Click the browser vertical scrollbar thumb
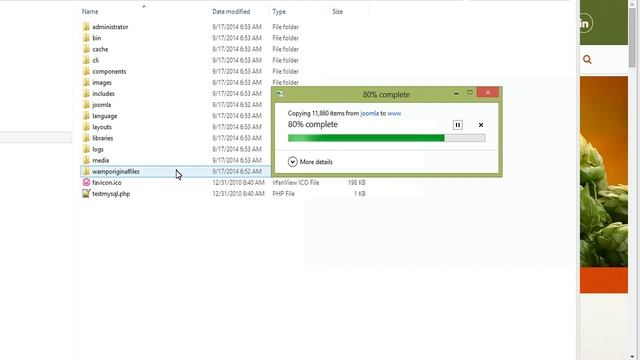This screenshot has height=360, width=640. pos(632,39)
